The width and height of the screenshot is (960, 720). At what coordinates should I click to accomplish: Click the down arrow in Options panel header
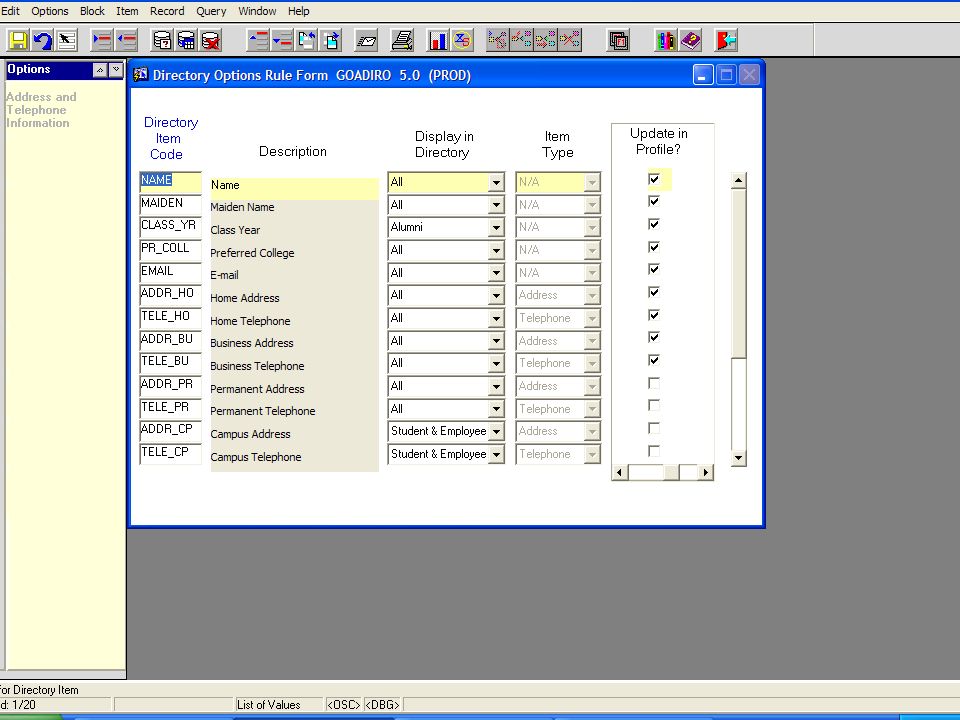[x=116, y=70]
